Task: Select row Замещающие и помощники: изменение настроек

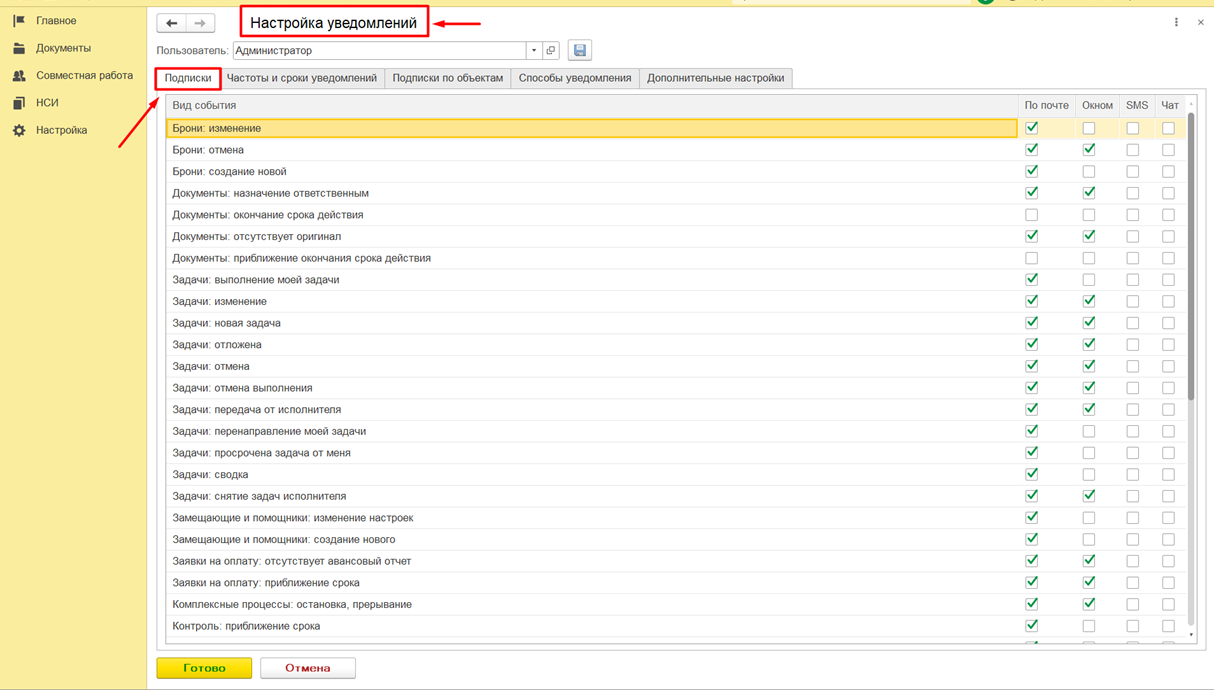Action: [592, 518]
